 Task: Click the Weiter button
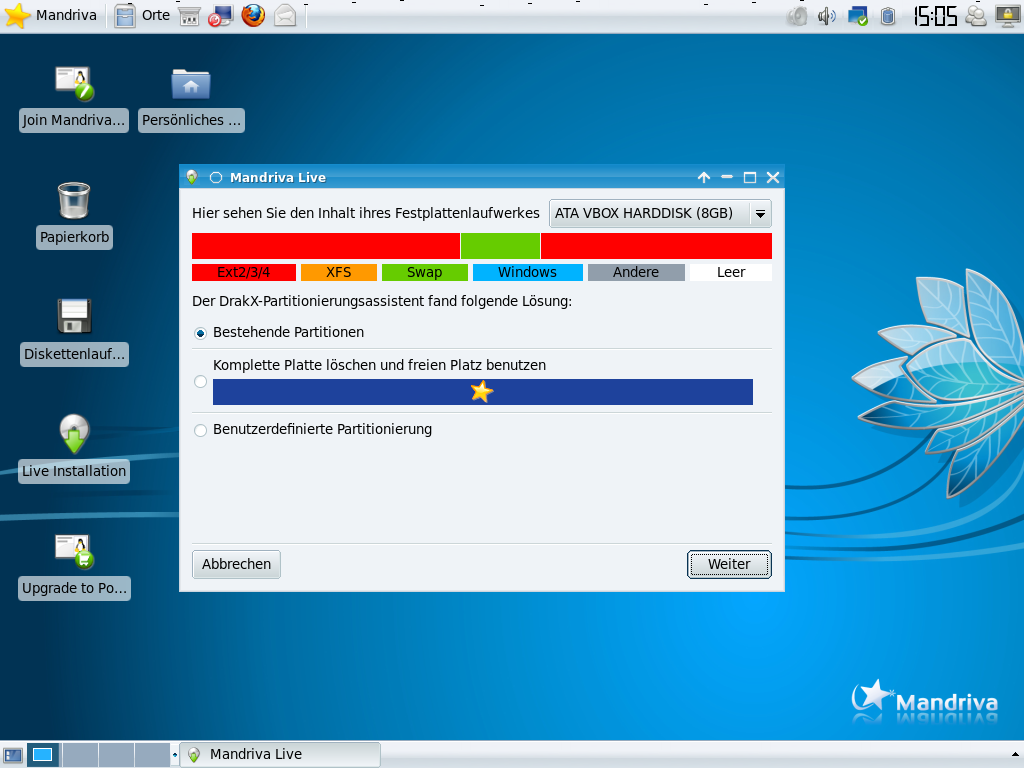pos(729,564)
